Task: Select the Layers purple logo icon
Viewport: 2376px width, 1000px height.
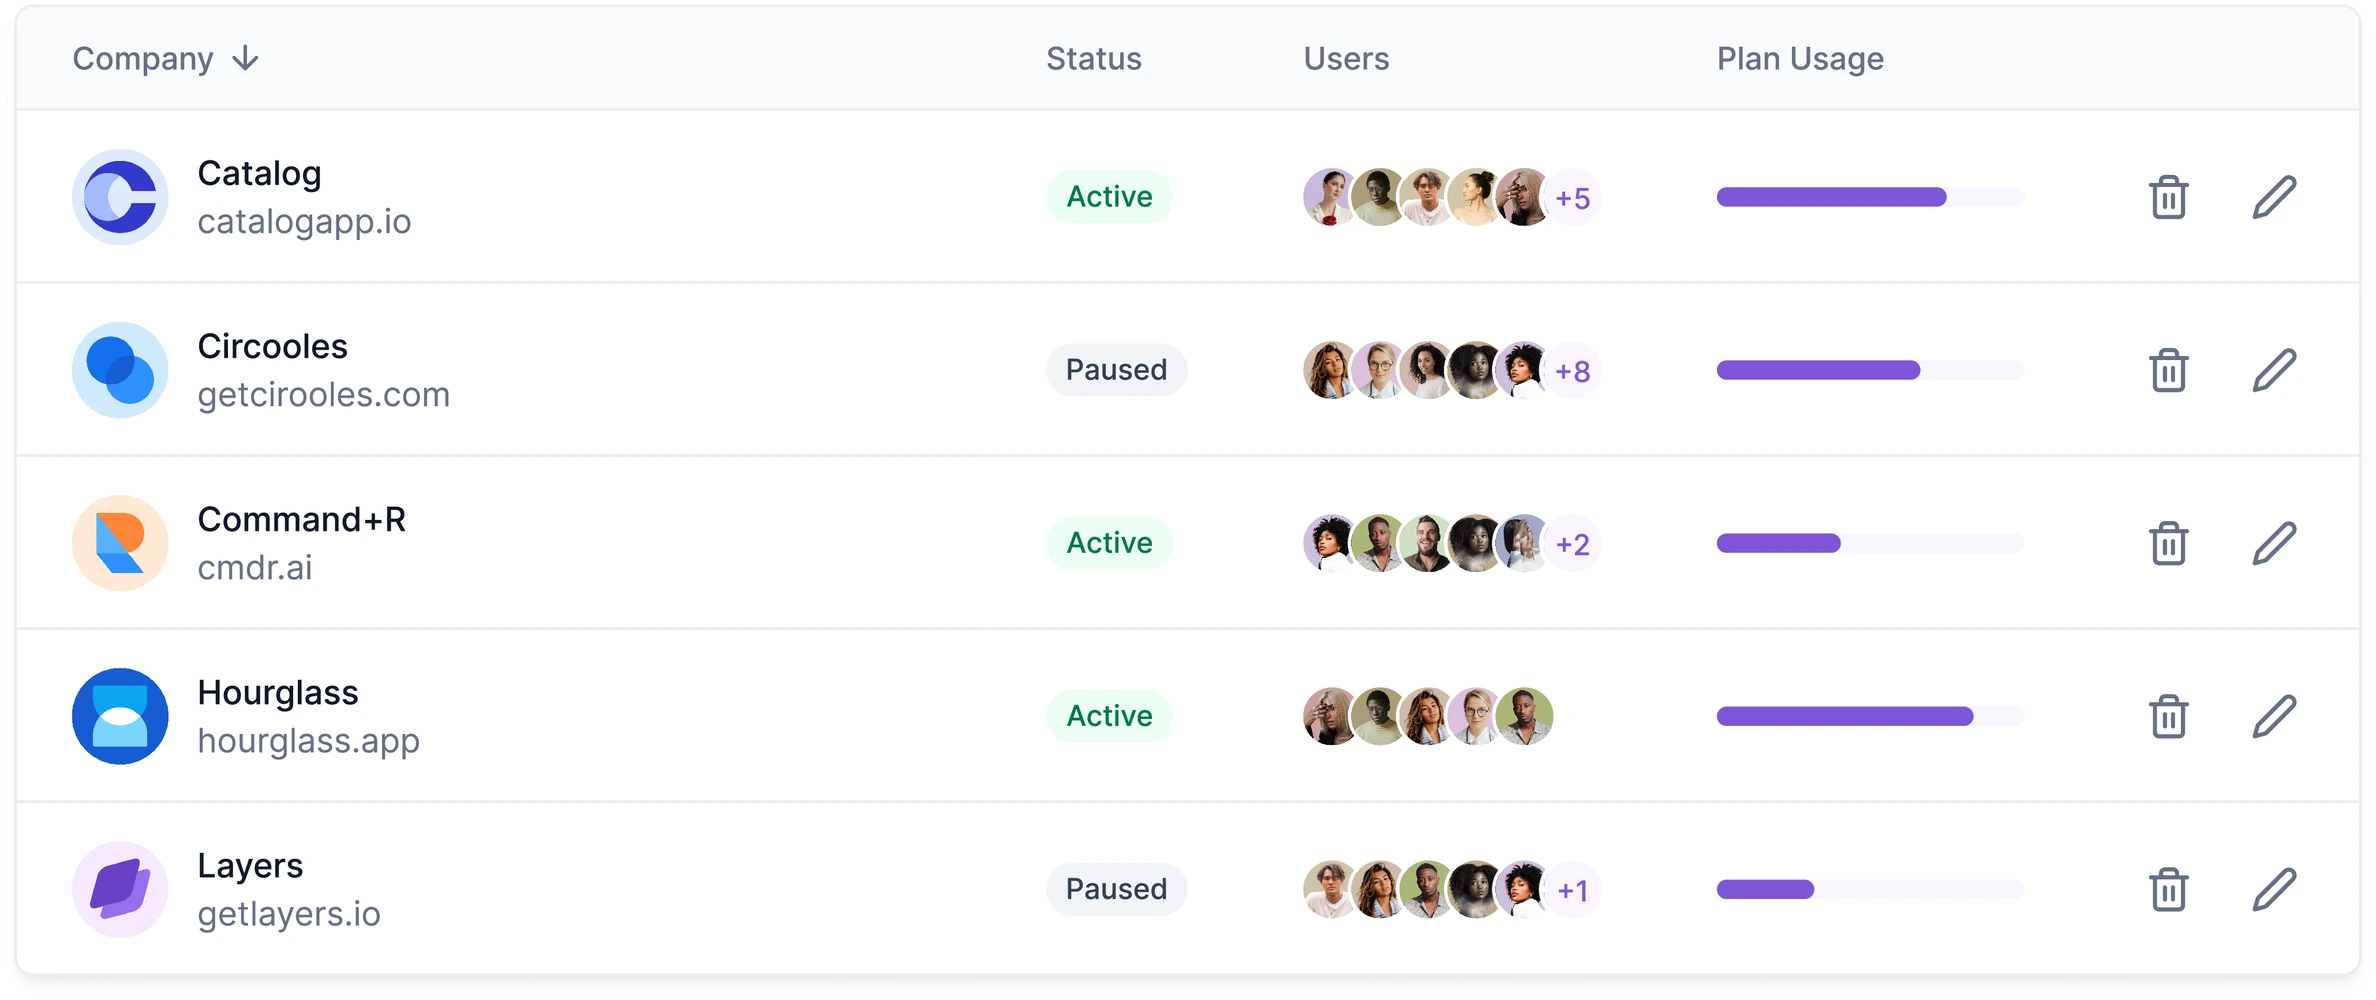Action: coord(120,889)
